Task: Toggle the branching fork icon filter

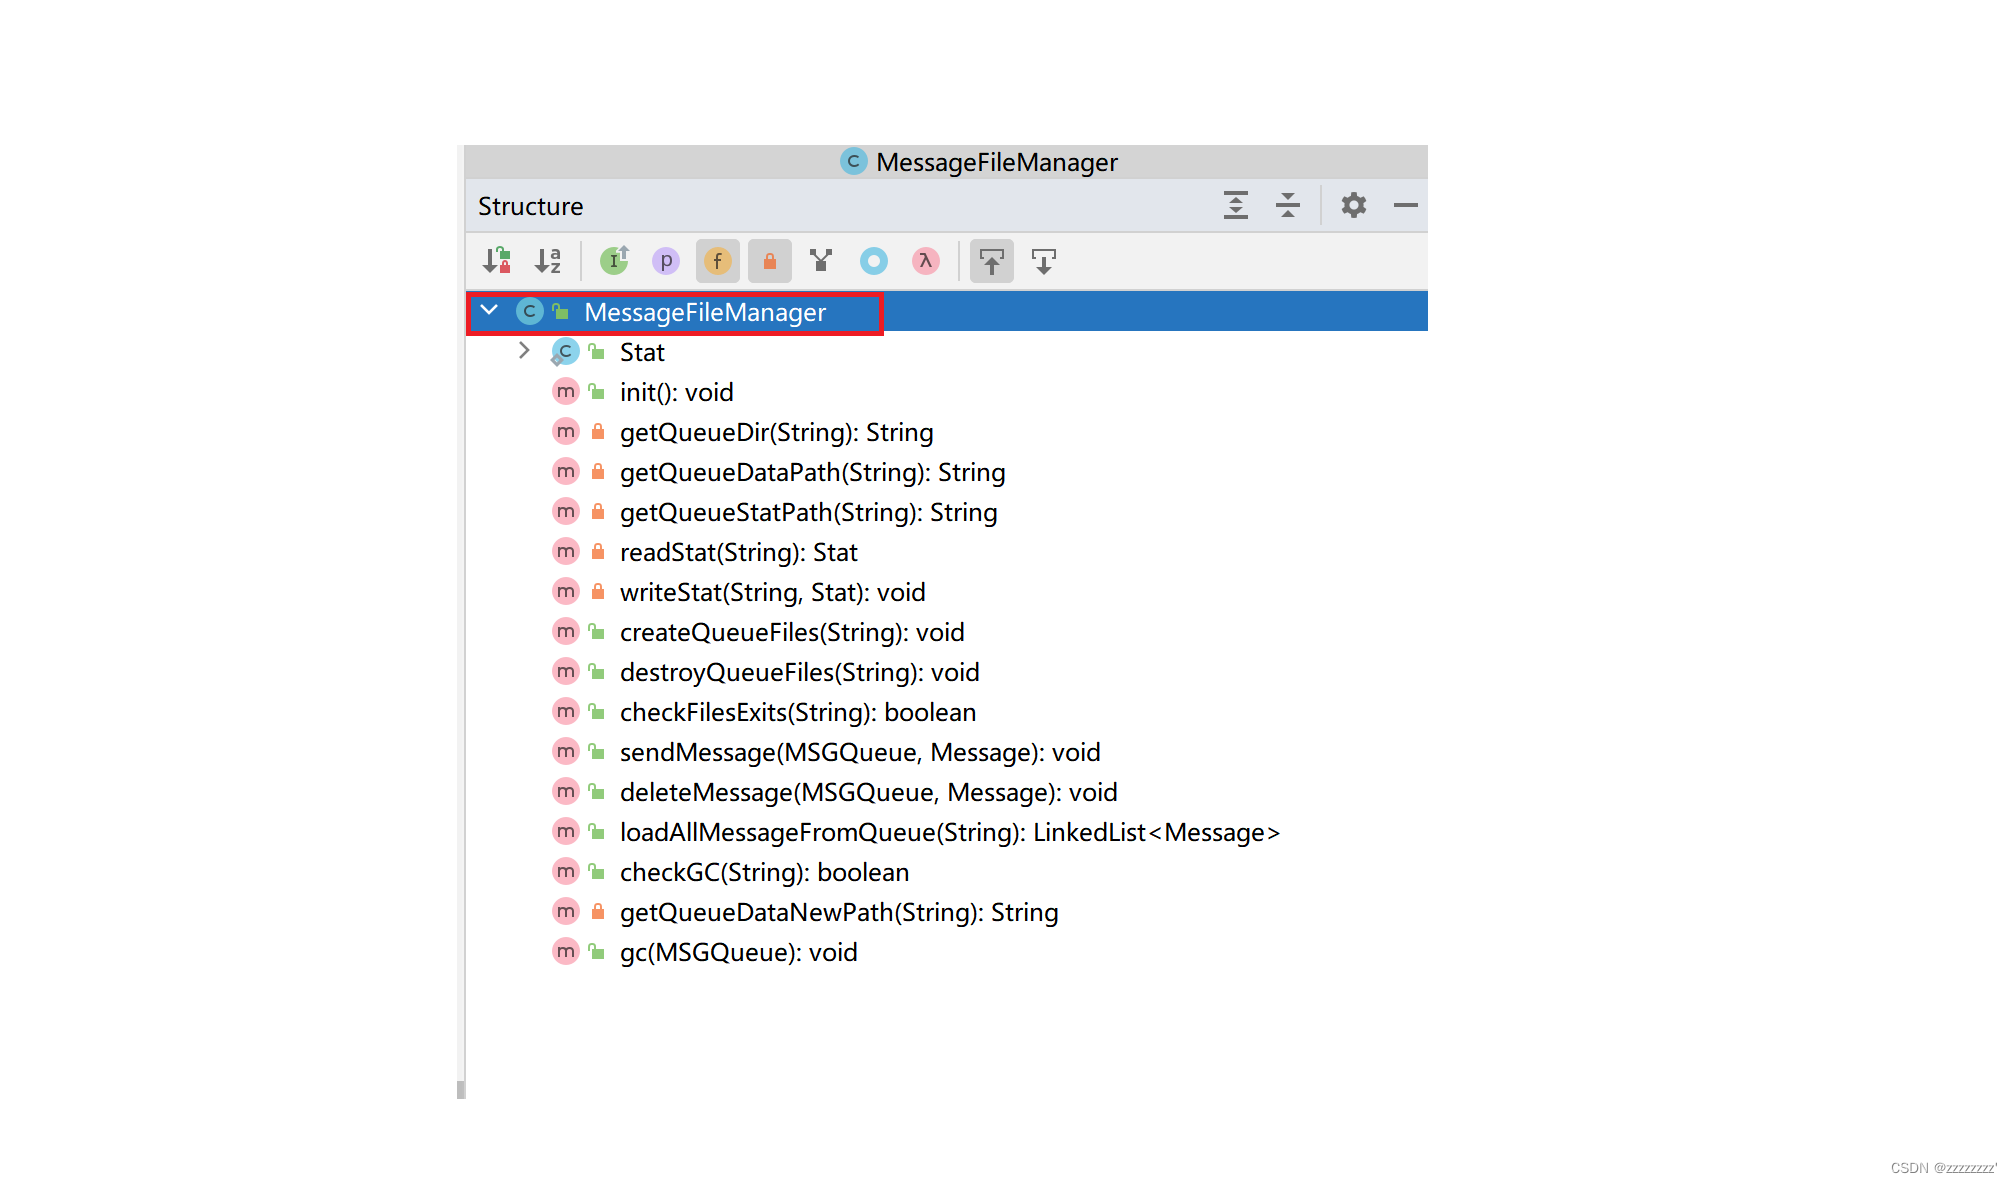Action: [821, 261]
